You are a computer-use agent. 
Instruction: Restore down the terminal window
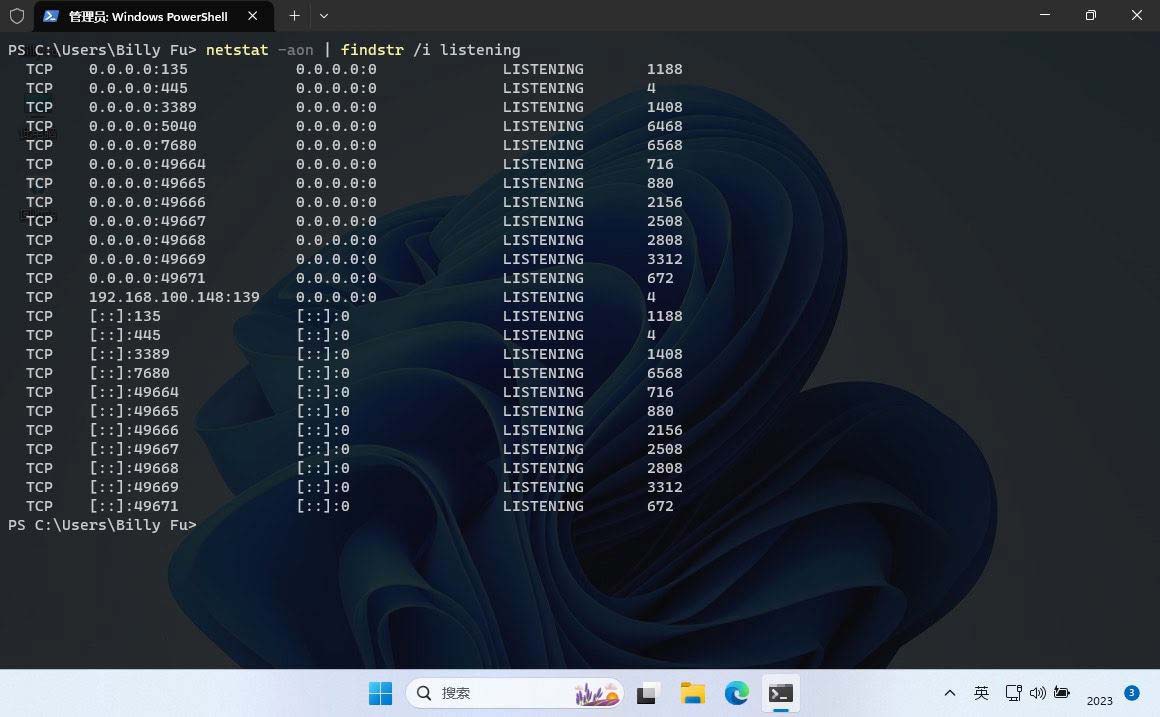(1090, 16)
